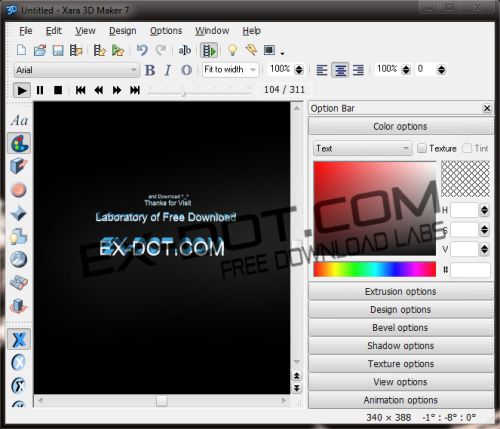Expand the Extrusion options section

401,291
